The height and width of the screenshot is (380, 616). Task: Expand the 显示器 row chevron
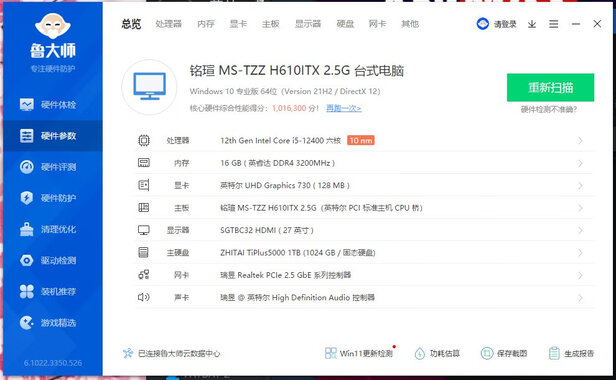(x=580, y=230)
